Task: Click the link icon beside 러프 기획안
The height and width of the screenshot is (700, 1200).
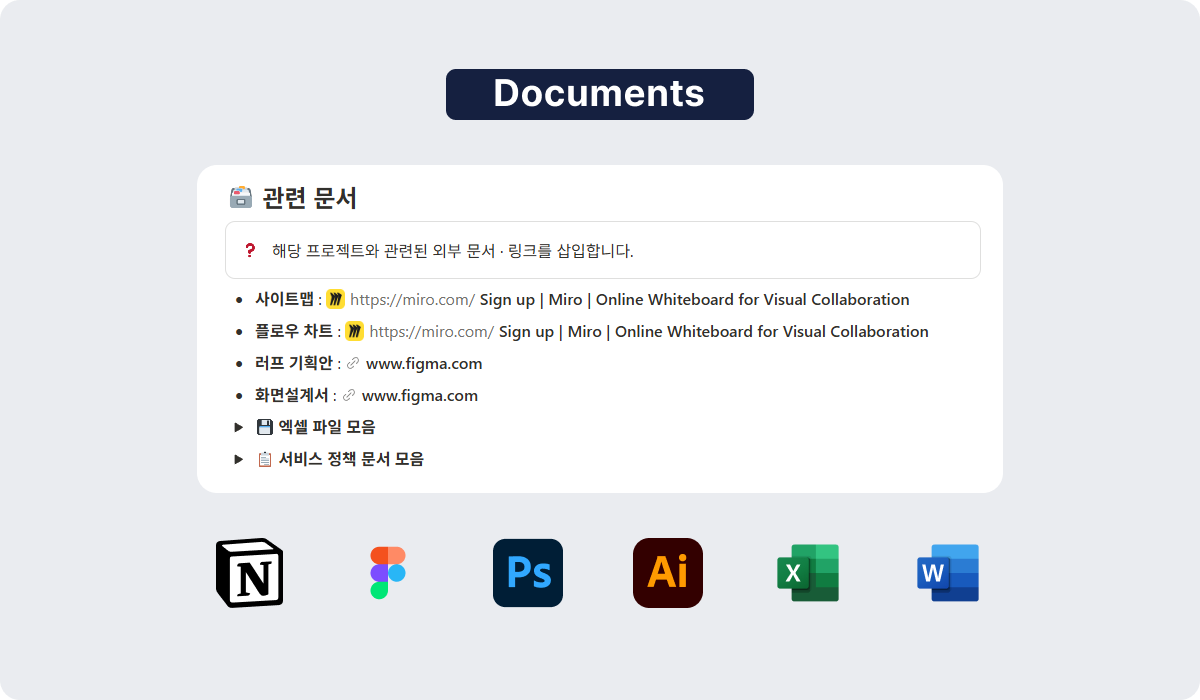Action: pyautogui.click(x=352, y=364)
